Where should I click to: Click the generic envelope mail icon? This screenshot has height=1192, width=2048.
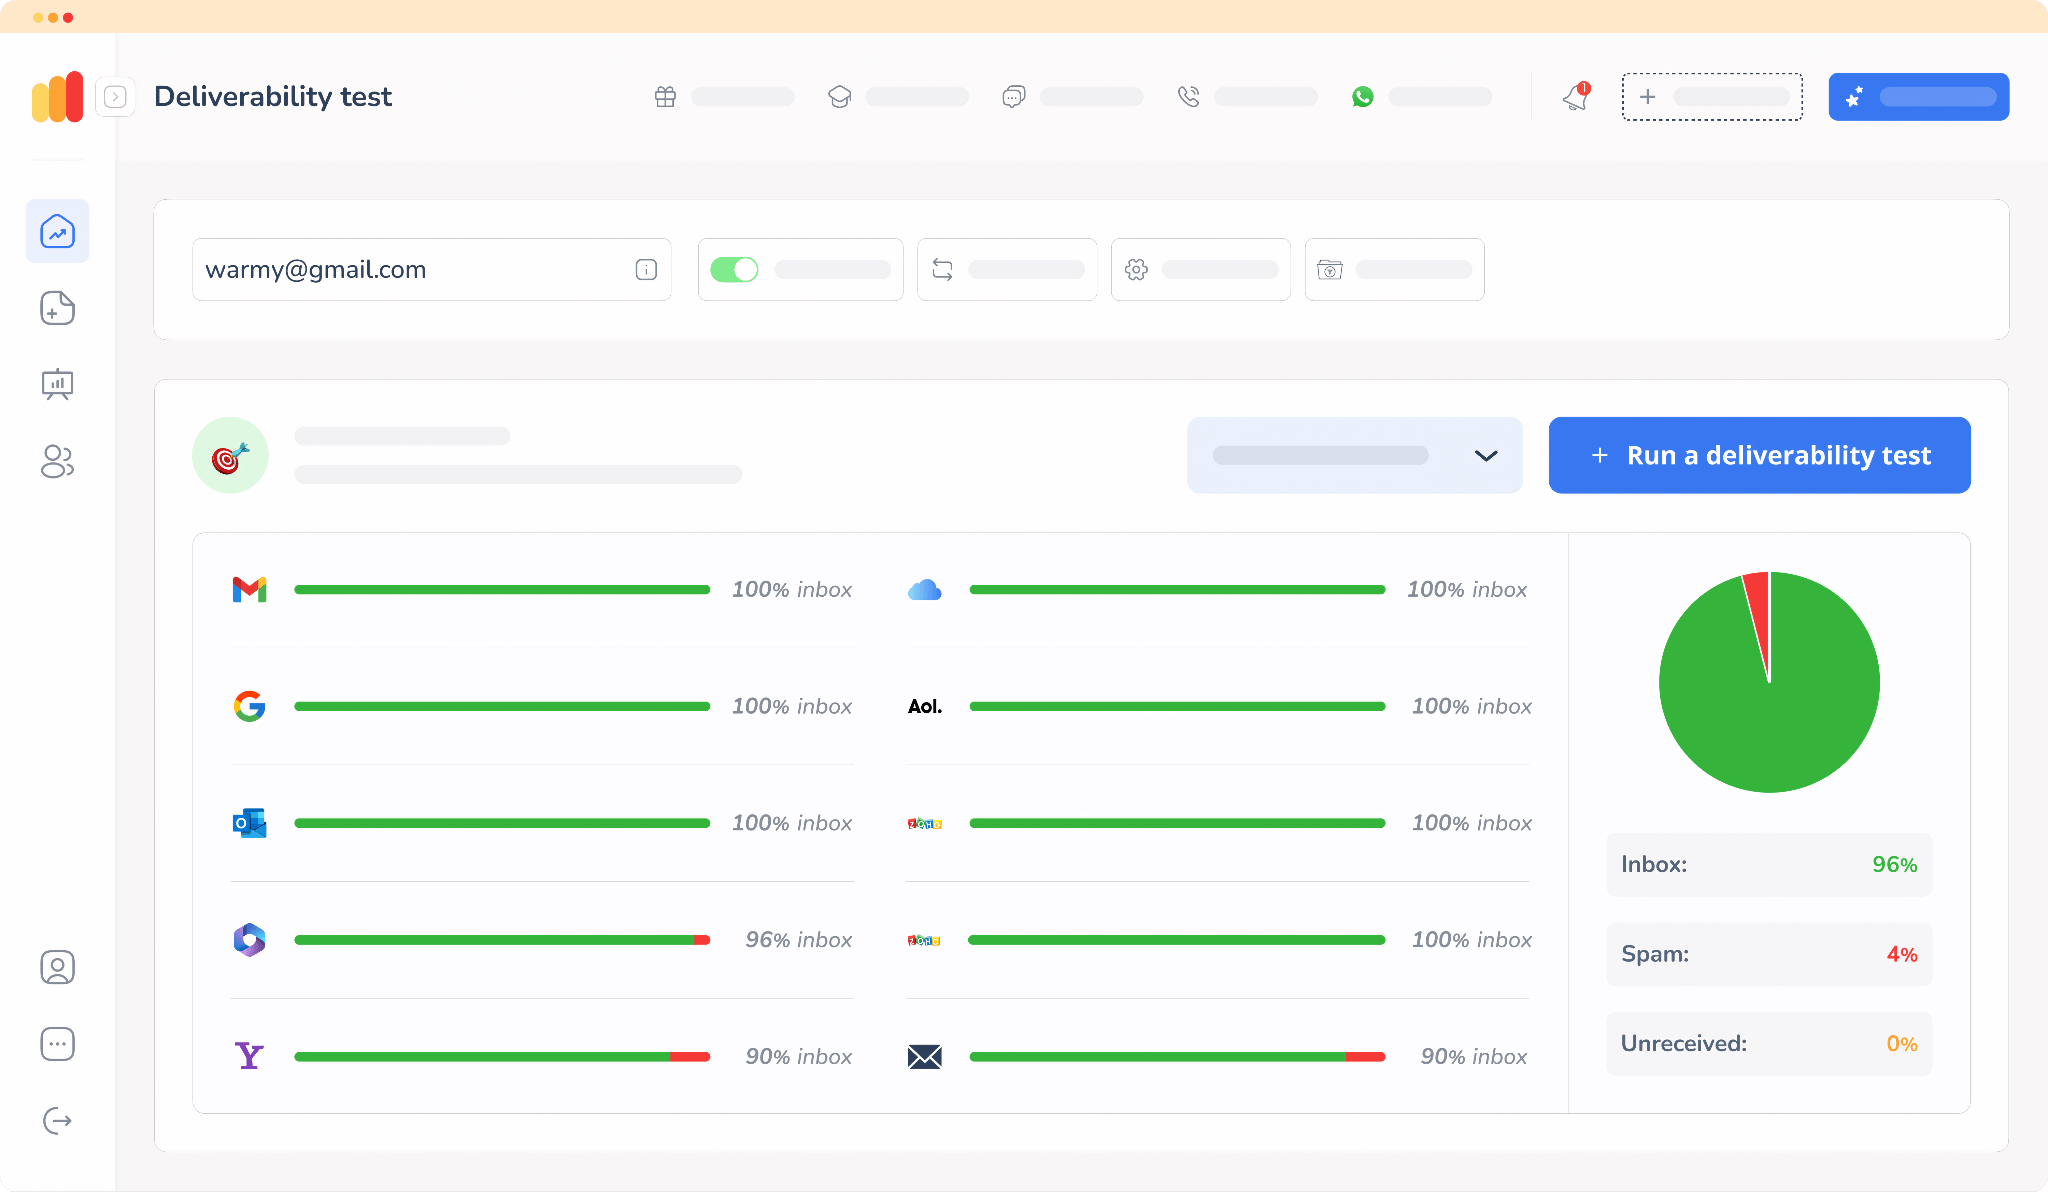(925, 1057)
